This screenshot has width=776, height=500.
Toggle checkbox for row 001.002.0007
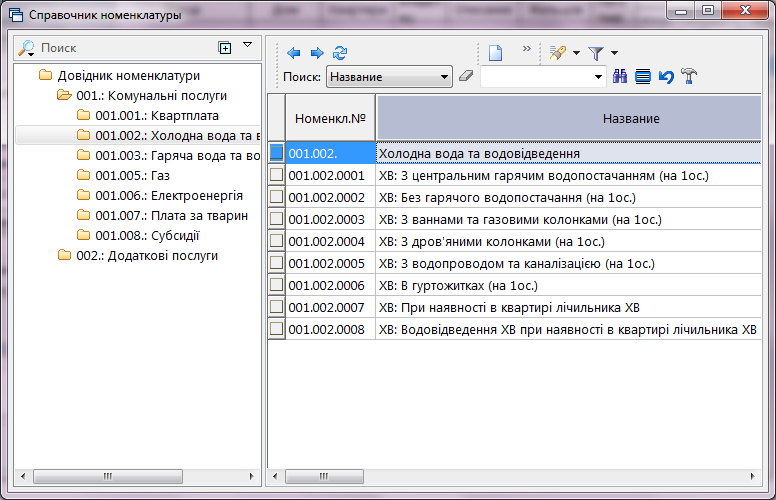click(276, 306)
